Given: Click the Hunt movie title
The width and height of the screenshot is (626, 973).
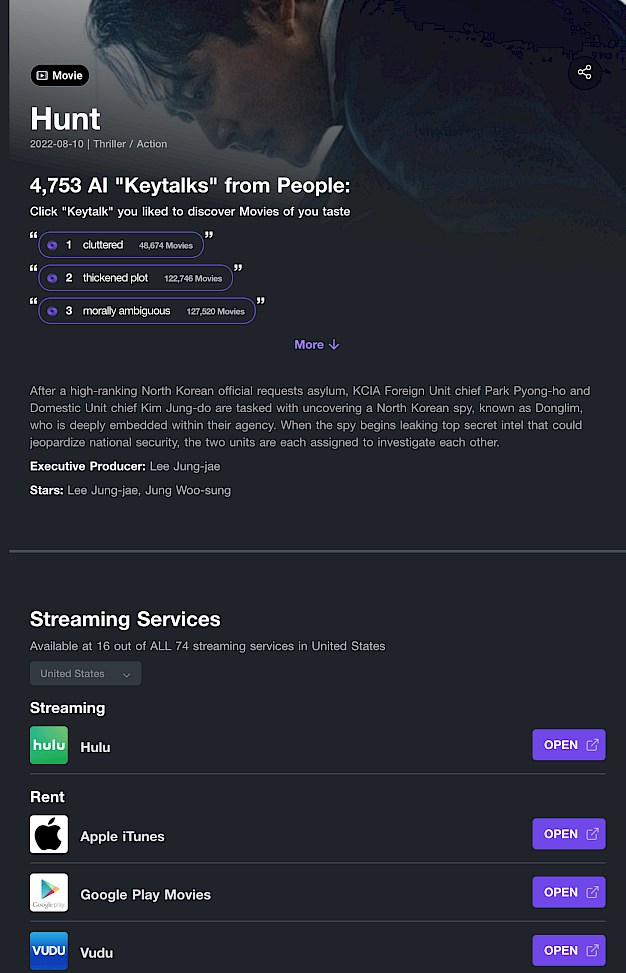Looking at the screenshot, I should (65, 119).
